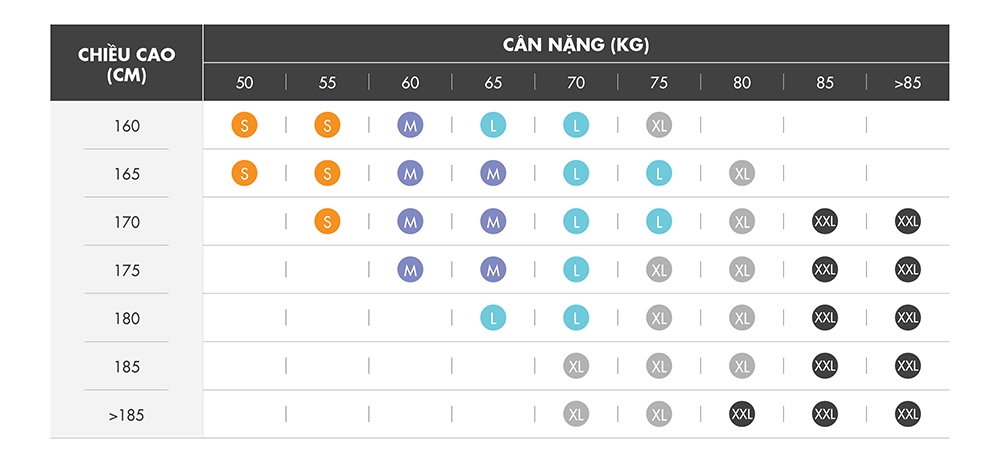Click the >185 height row label

click(126, 415)
